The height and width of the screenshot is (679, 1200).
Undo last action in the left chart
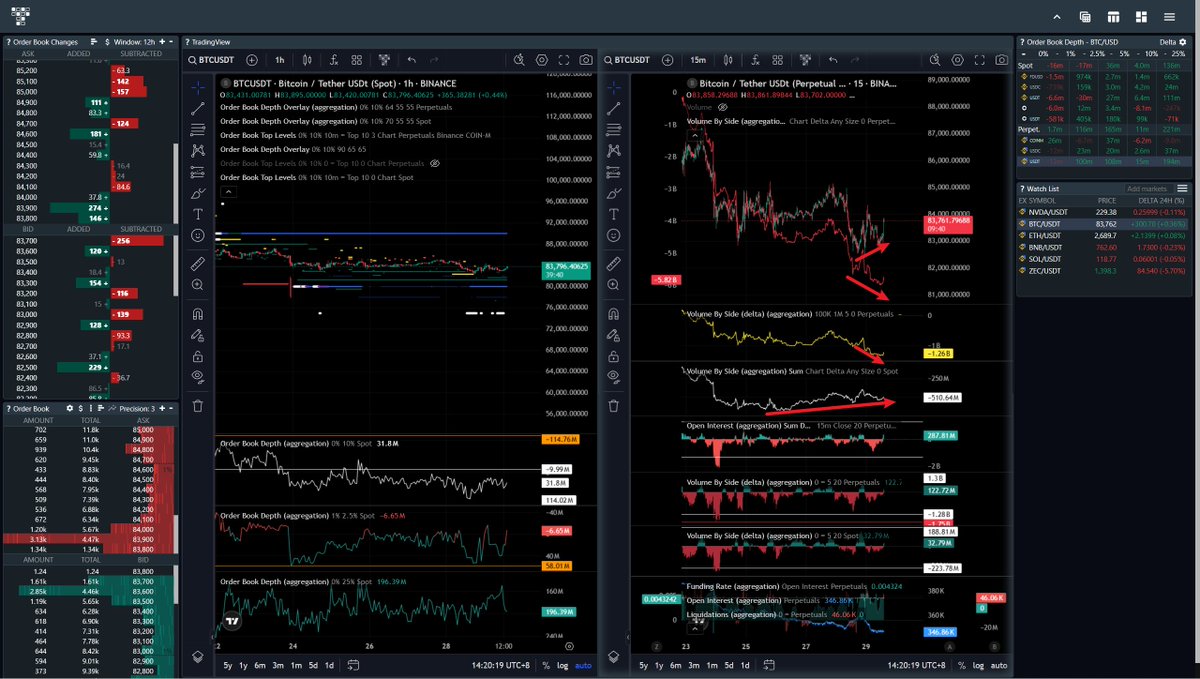tap(411, 60)
